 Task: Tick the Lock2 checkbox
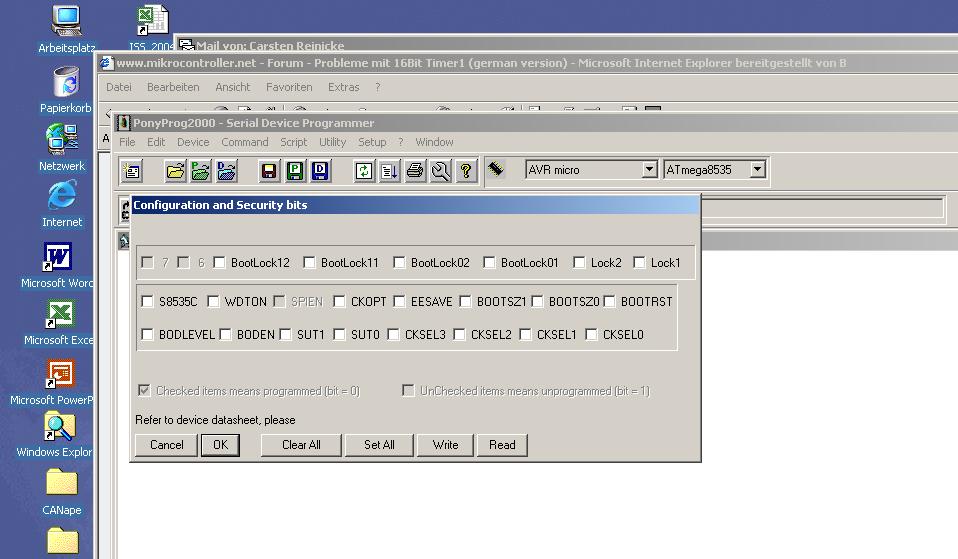coord(579,263)
